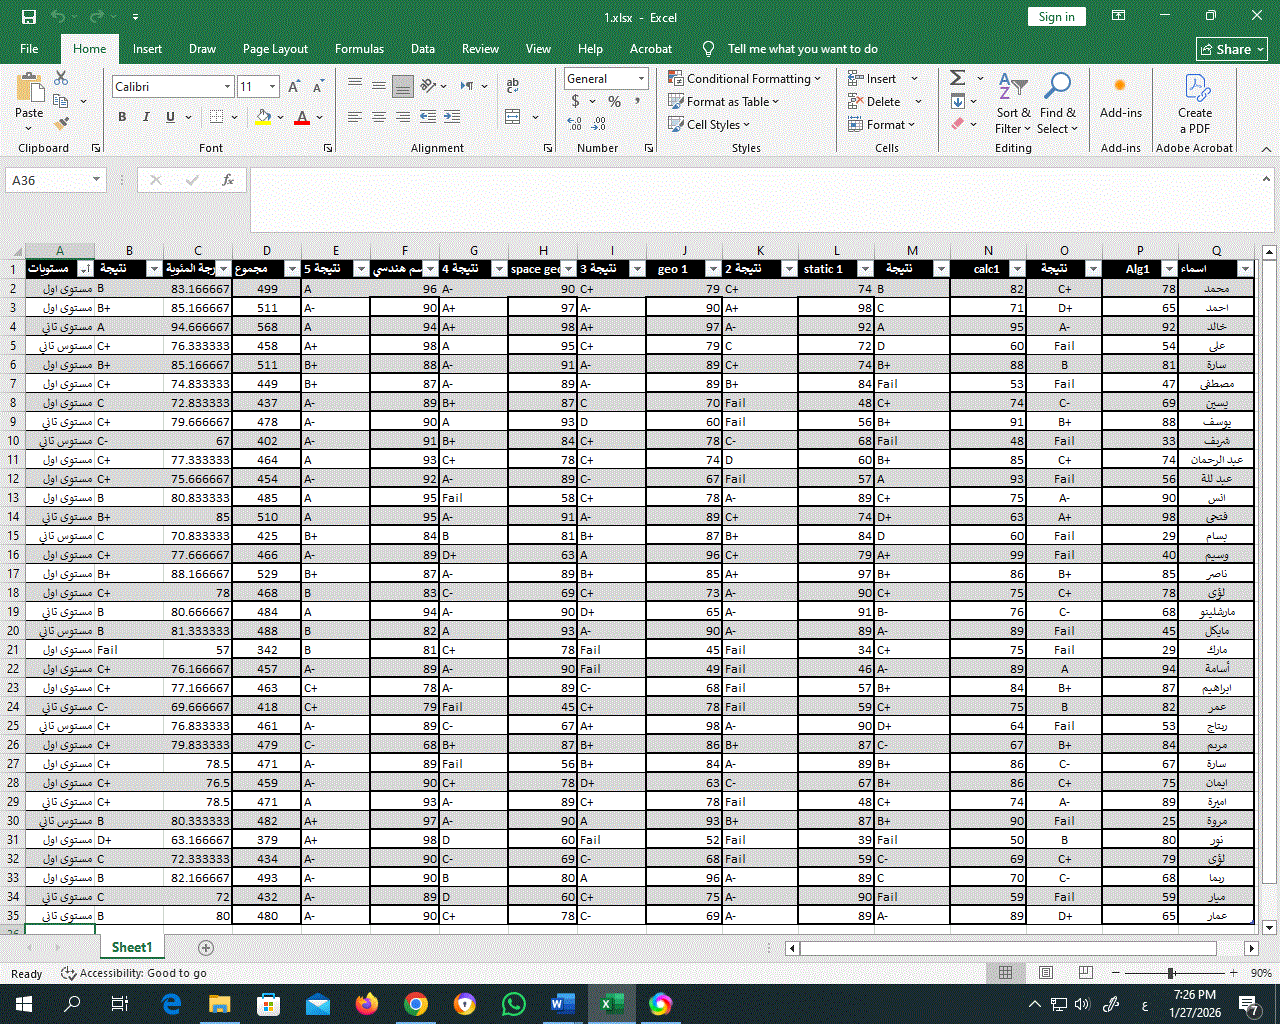1280x1024 pixels.
Task: Click the Ribbon Display Options icon
Action: point(1119,16)
